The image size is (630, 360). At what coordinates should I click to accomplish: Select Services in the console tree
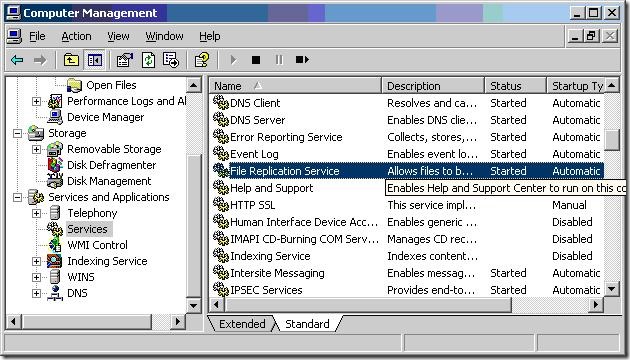coord(87,229)
